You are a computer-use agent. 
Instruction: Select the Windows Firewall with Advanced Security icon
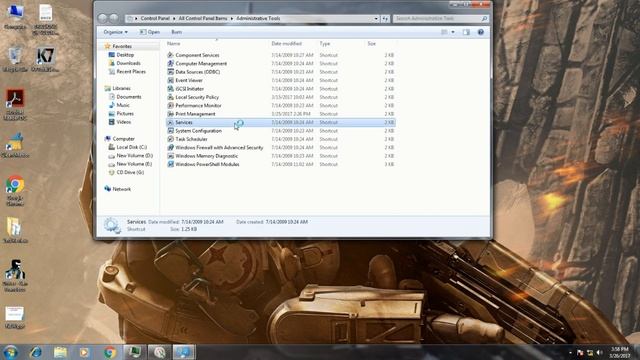click(x=171, y=147)
